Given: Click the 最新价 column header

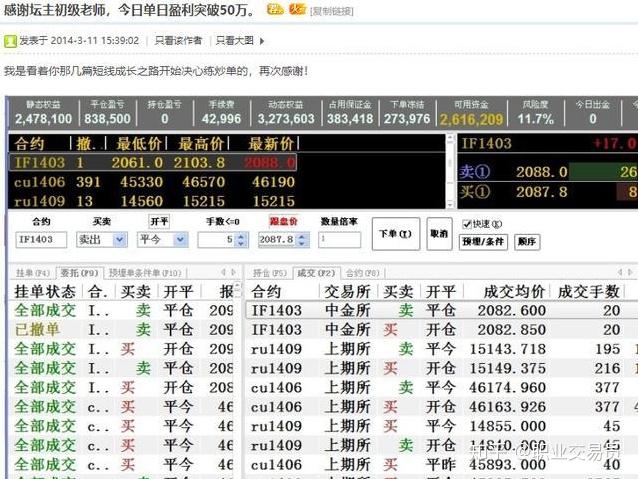Looking at the screenshot, I should pos(271,144).
